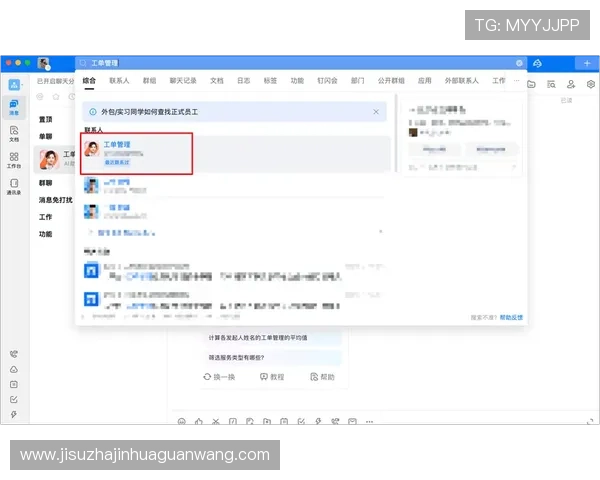
Task: Click the 教程 tutorial button
Action: 272,377
